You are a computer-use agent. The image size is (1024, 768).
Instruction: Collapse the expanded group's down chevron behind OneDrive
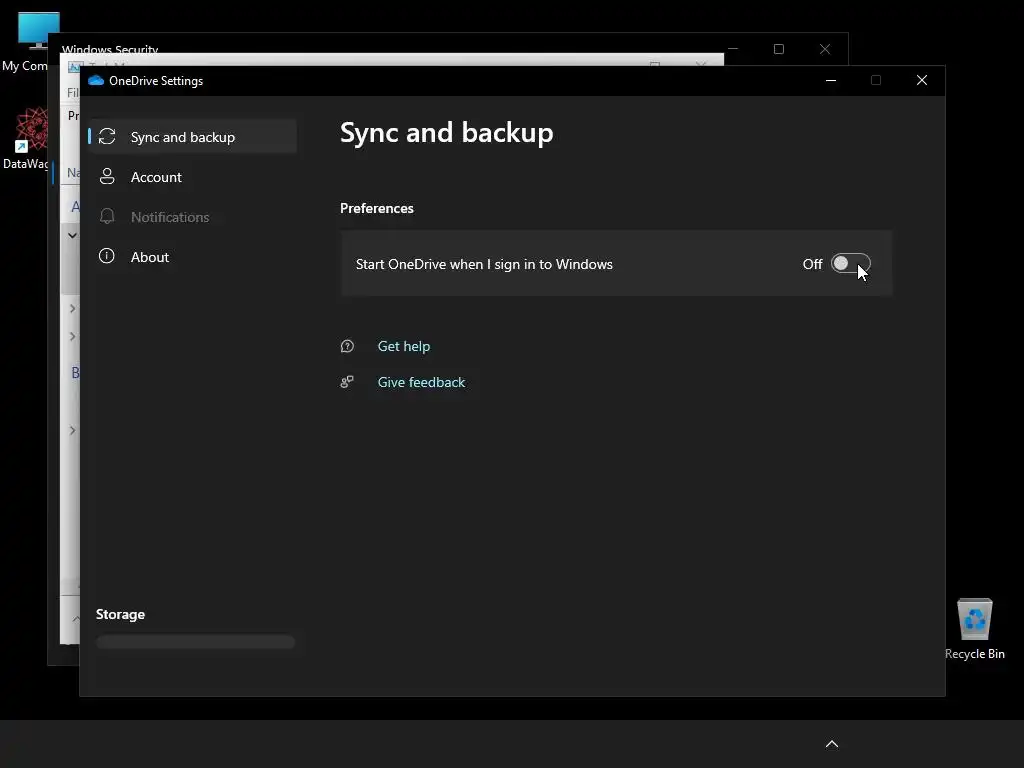[72, 236]
